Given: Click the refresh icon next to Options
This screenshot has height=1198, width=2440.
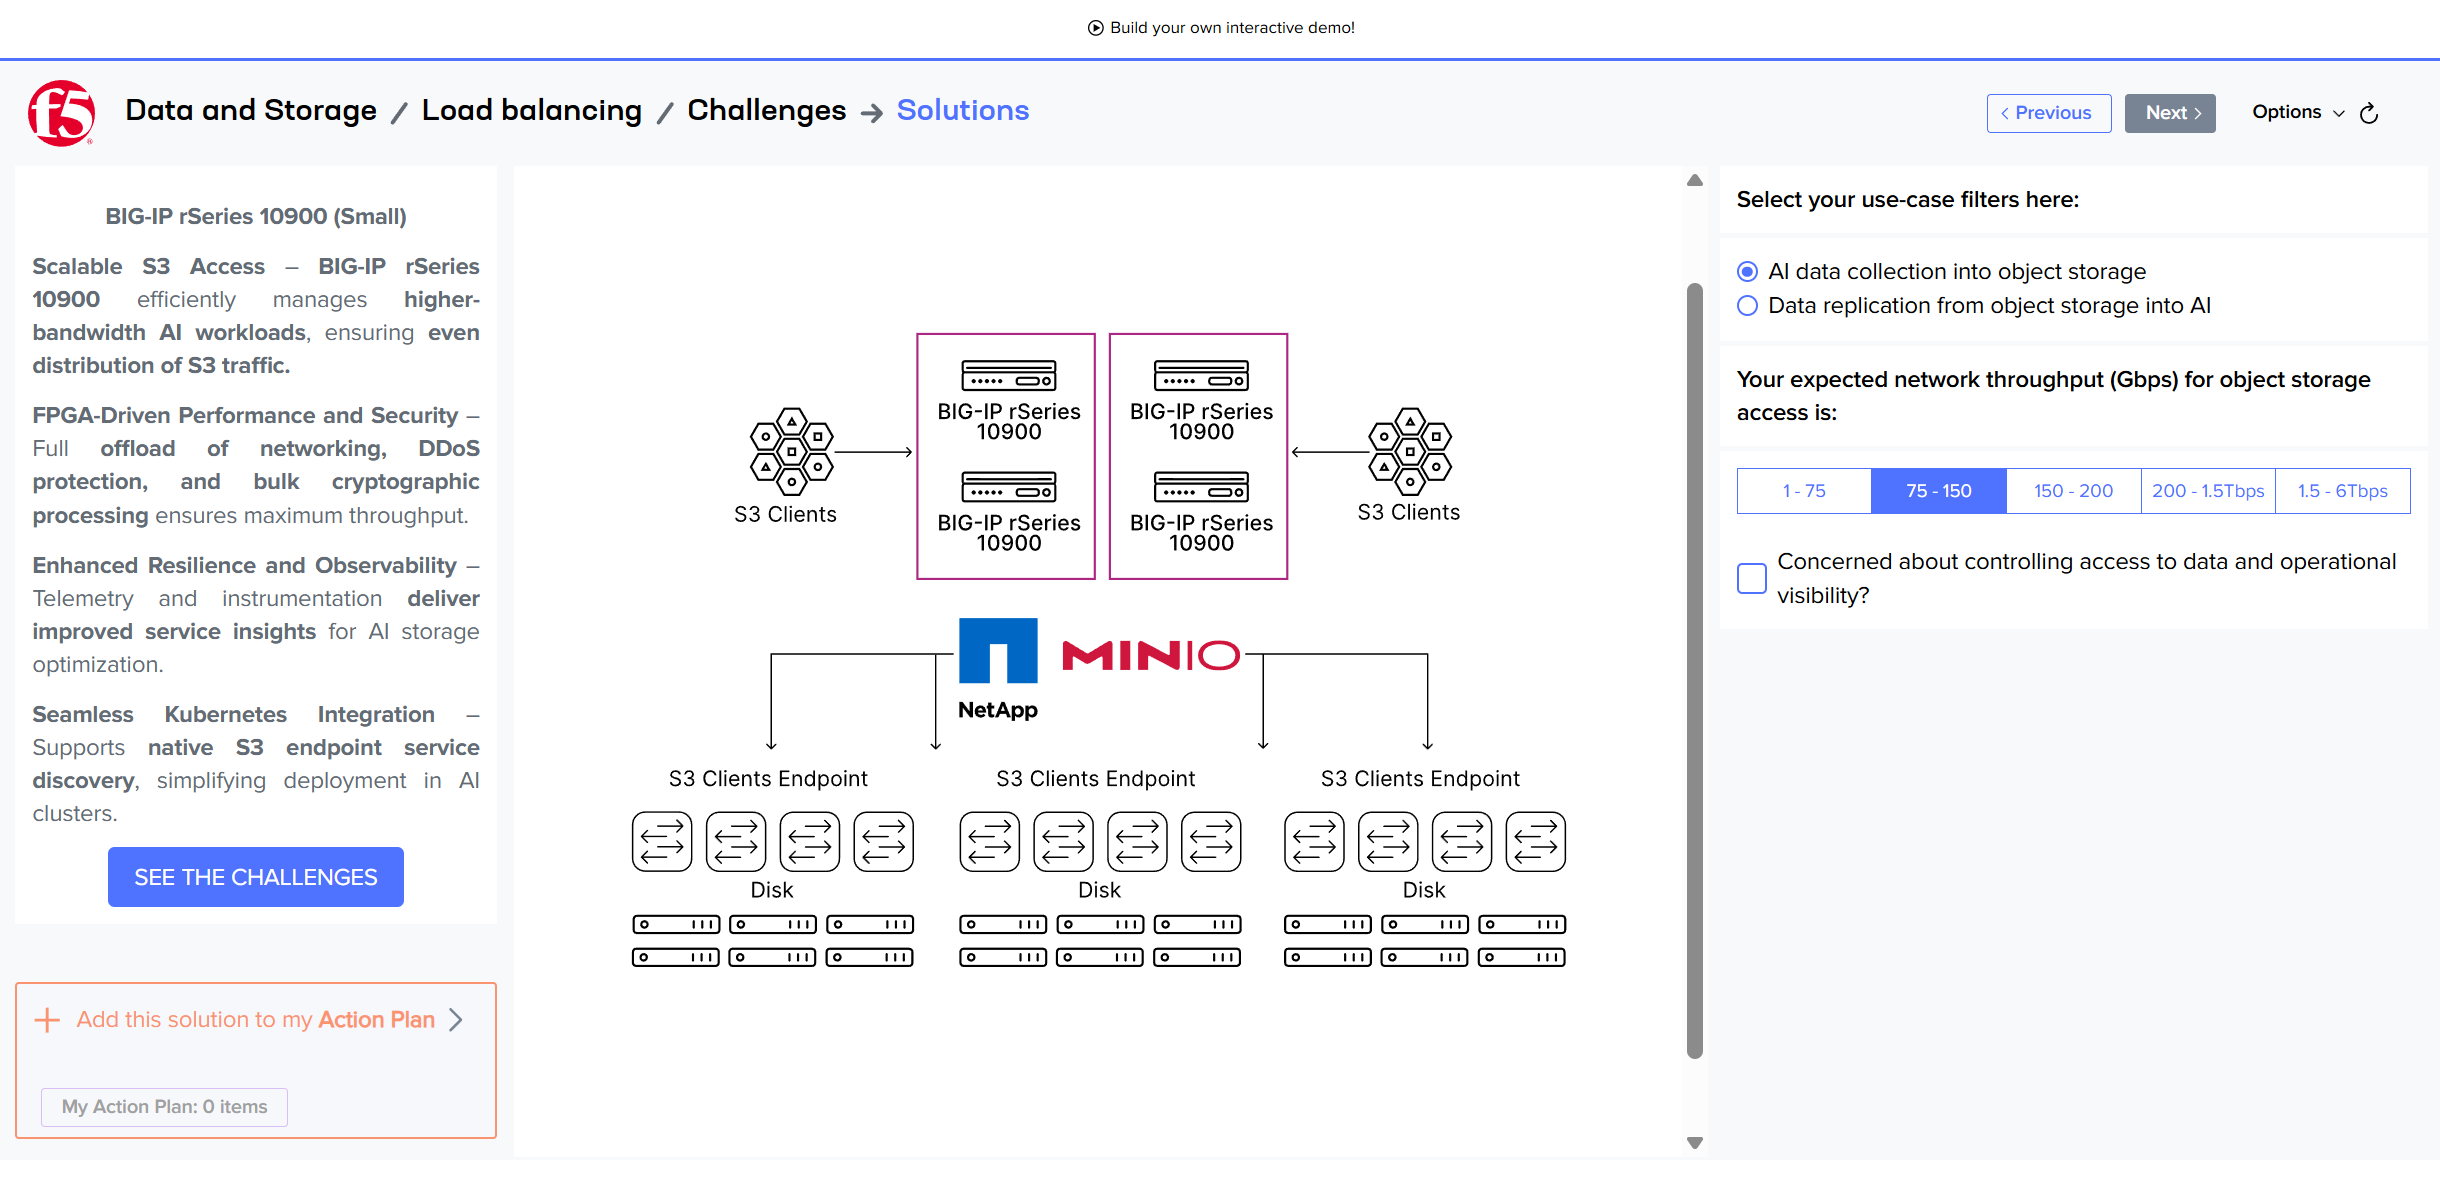Looking at the screenshot, I should pyautogui.click(x=2368, y=113).
